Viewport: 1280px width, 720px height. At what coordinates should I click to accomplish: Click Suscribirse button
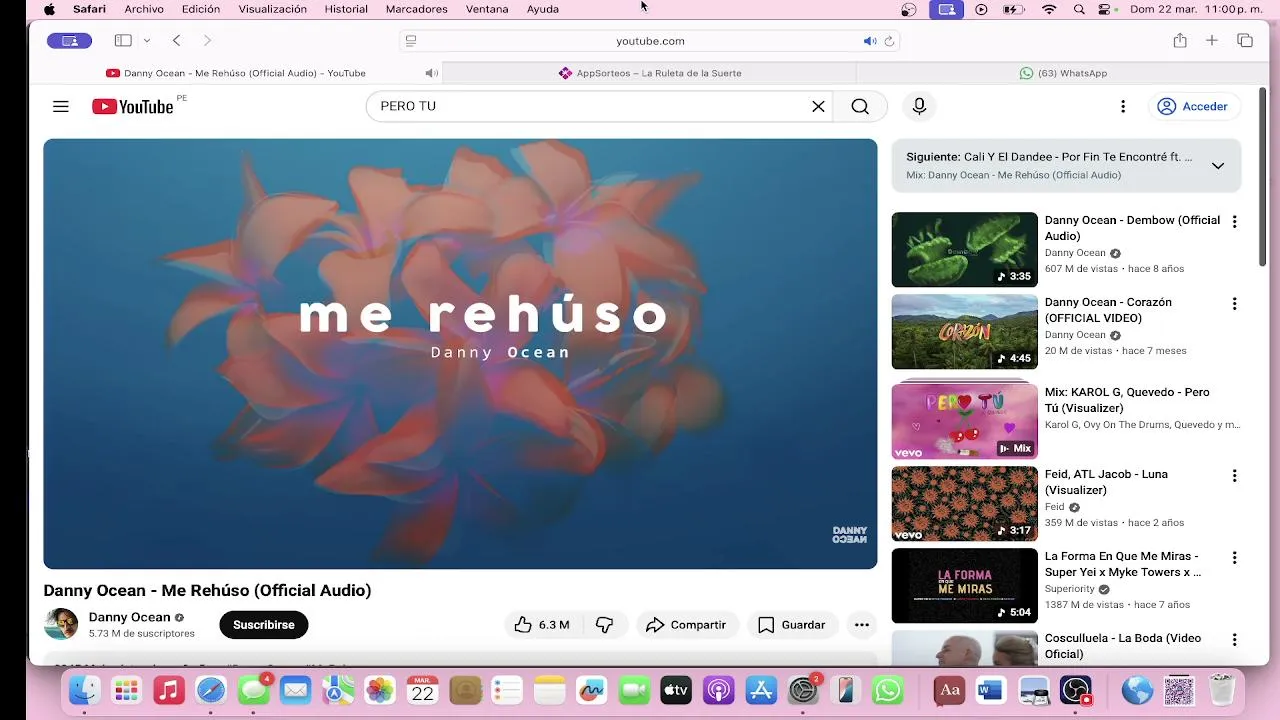click(x=264, y=625)
